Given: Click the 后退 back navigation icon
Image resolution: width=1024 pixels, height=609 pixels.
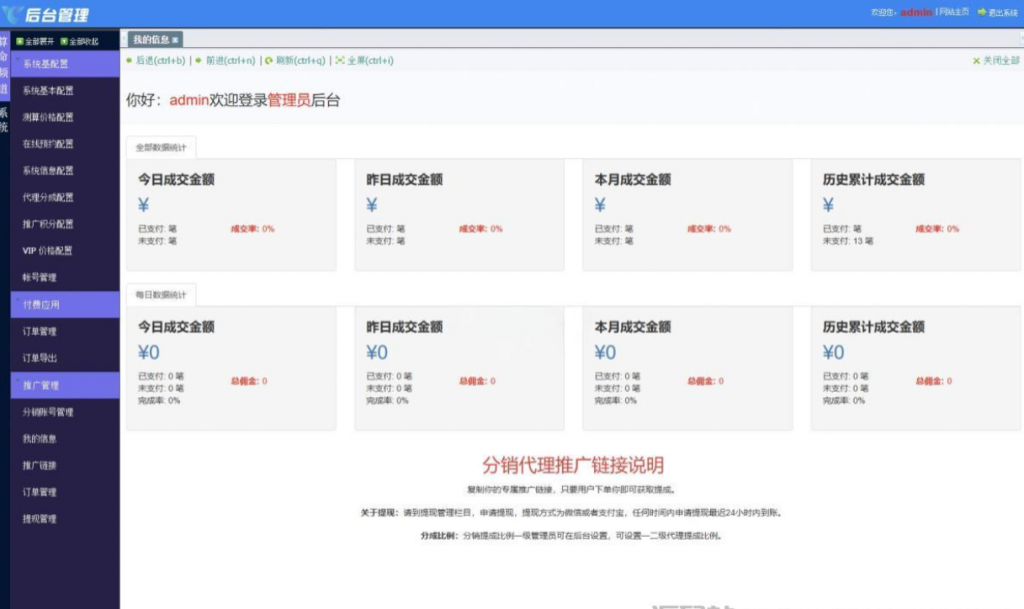Looking at the screenshot, I should point(131,61).
